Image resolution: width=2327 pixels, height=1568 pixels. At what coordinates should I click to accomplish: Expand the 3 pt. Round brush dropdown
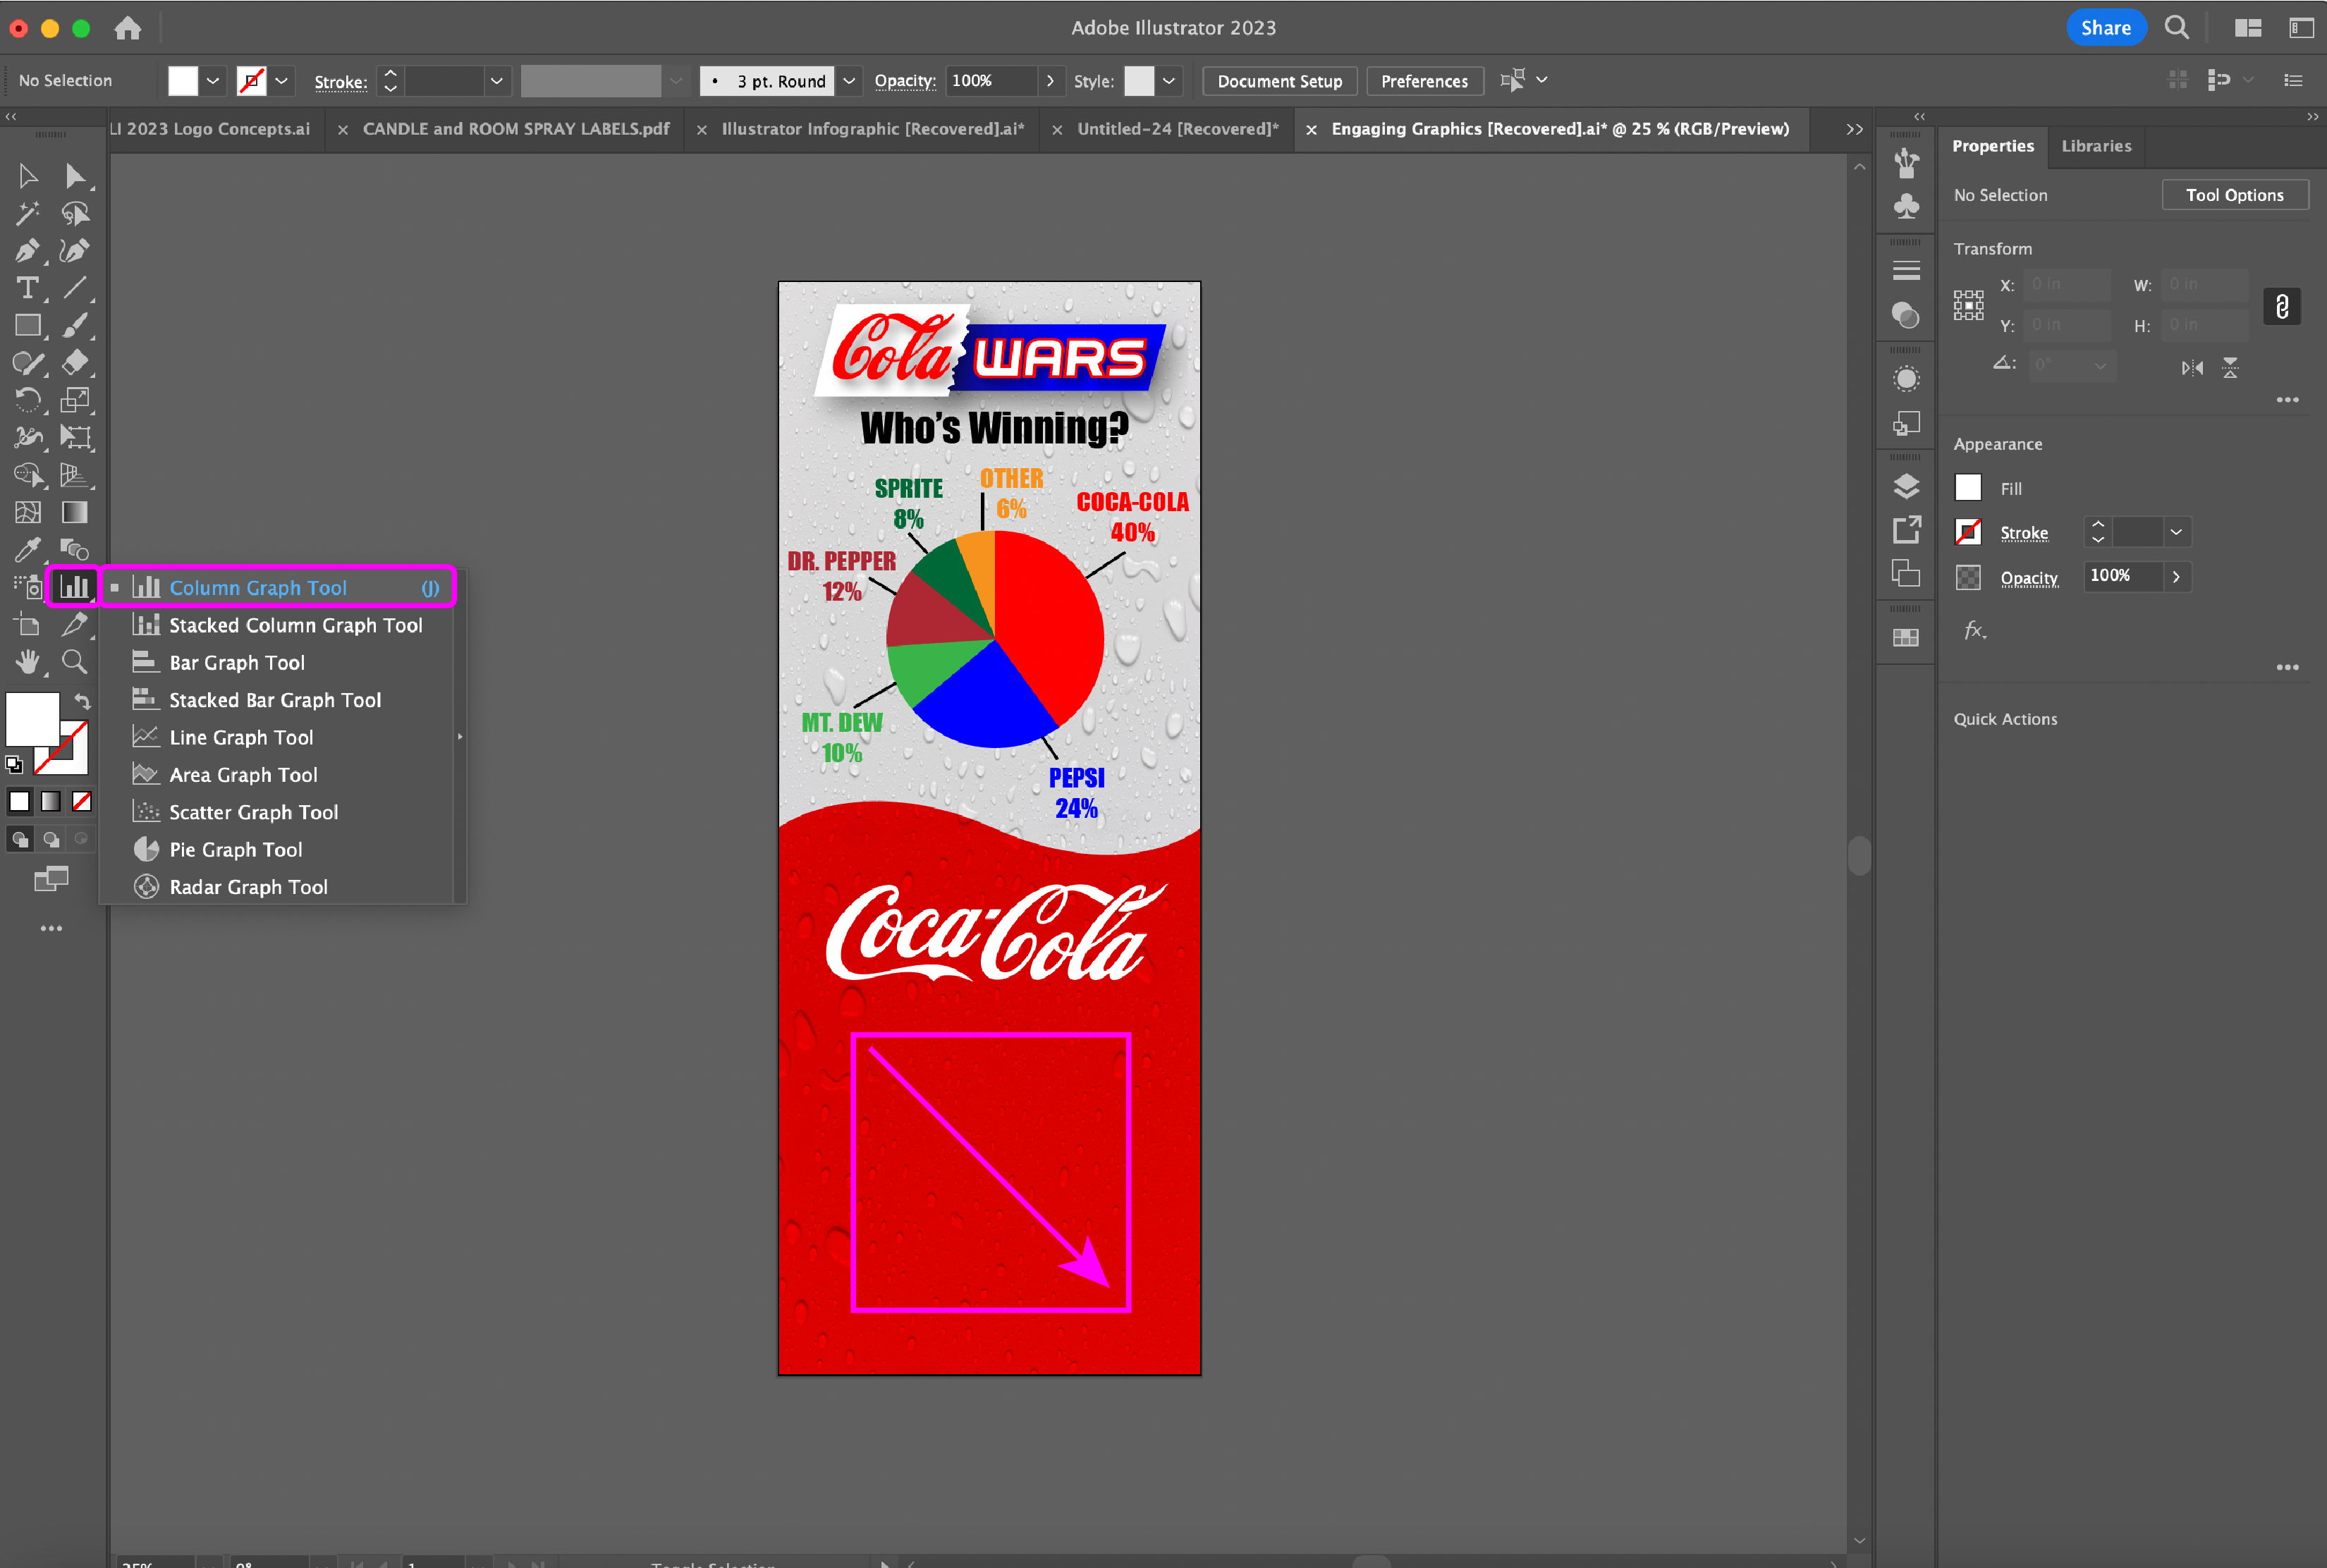(x=848, y=81)
